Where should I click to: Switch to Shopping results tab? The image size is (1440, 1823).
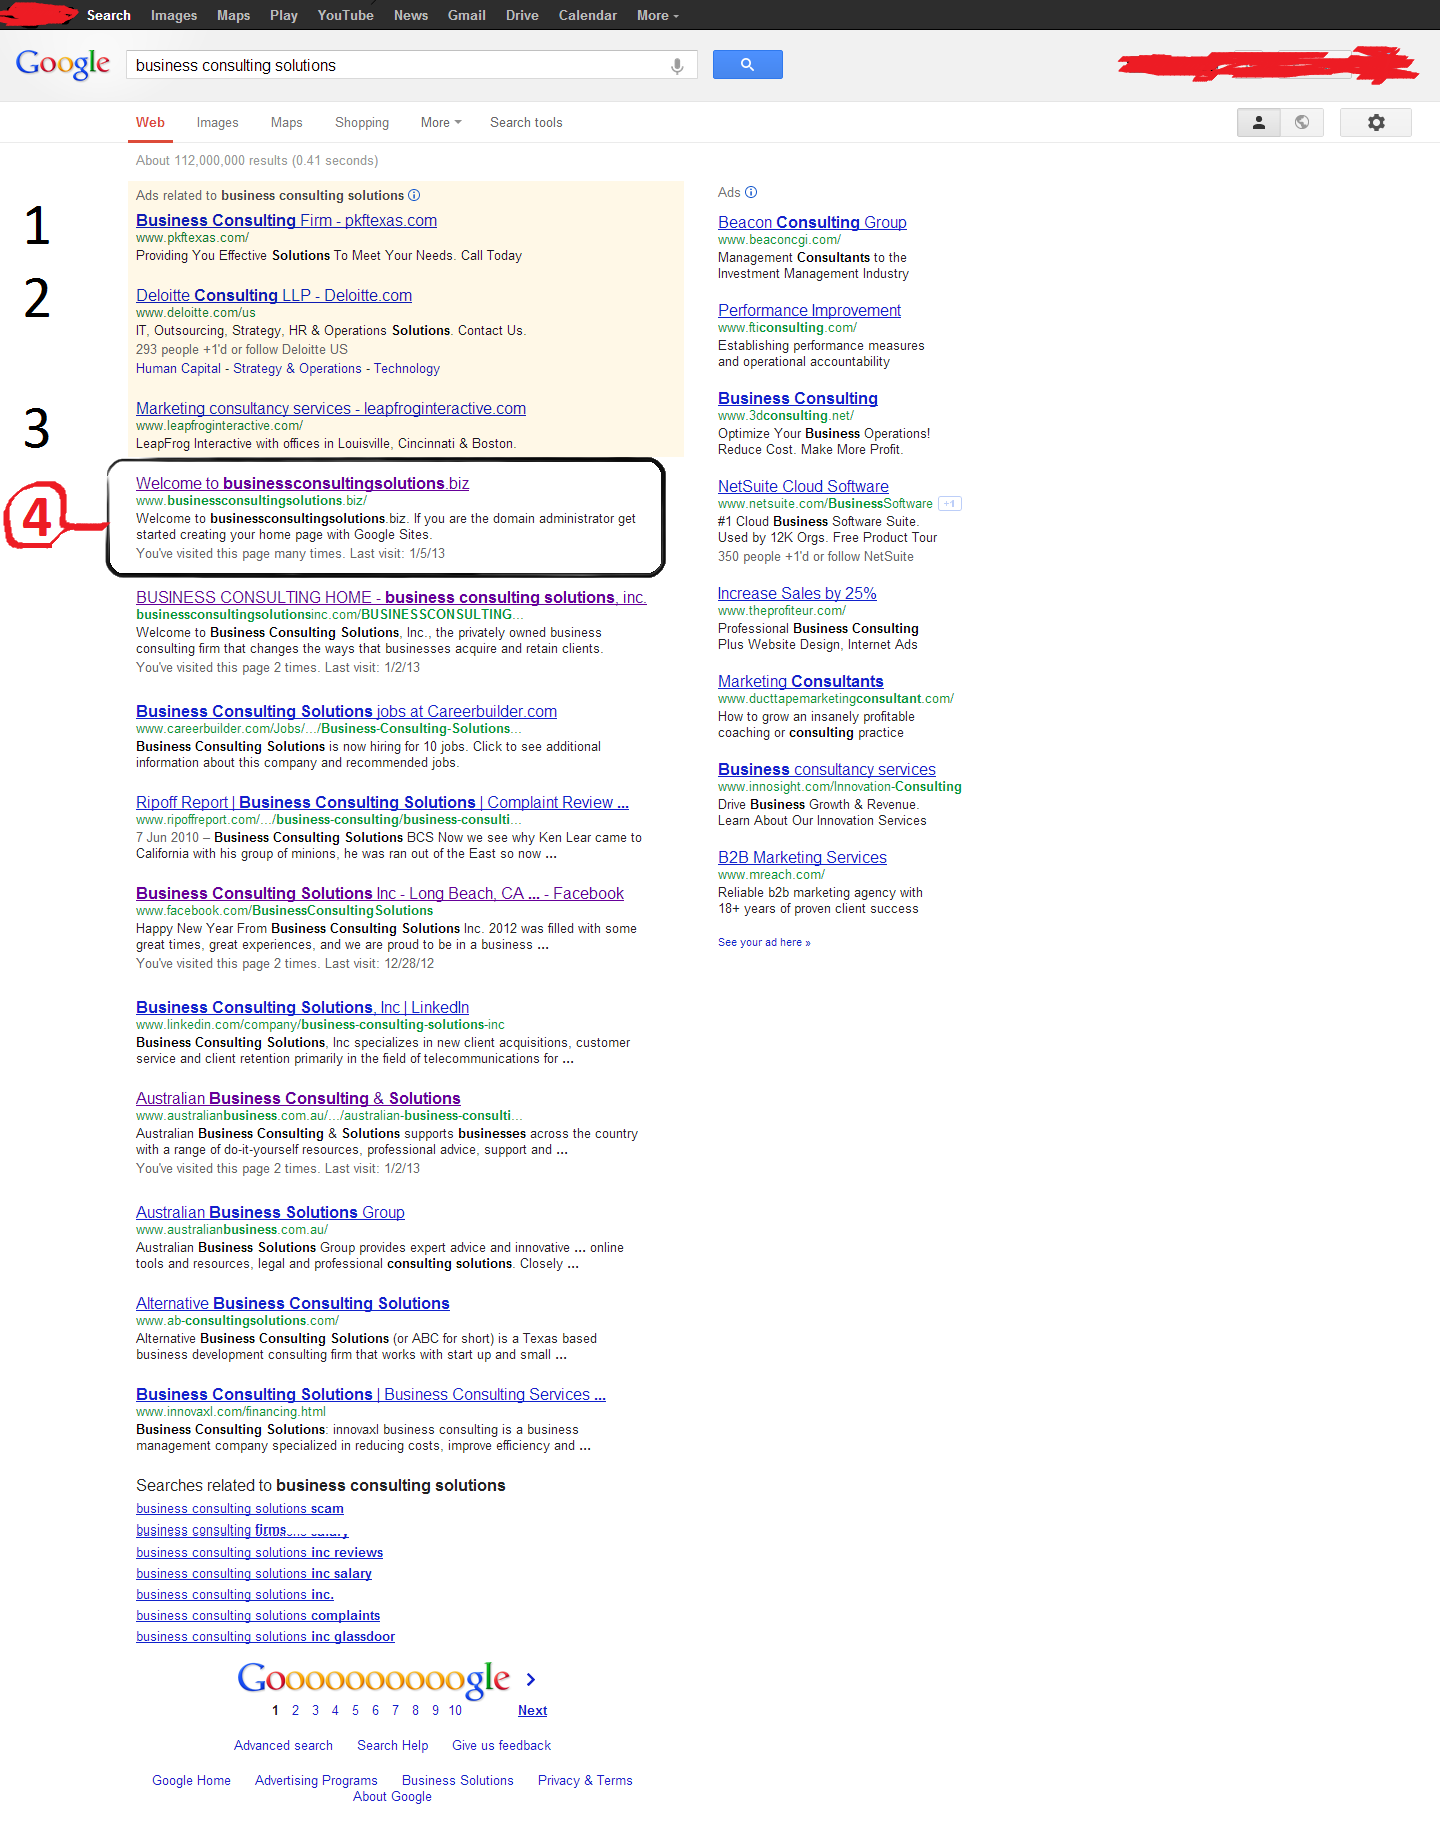(x=362, y=122)
